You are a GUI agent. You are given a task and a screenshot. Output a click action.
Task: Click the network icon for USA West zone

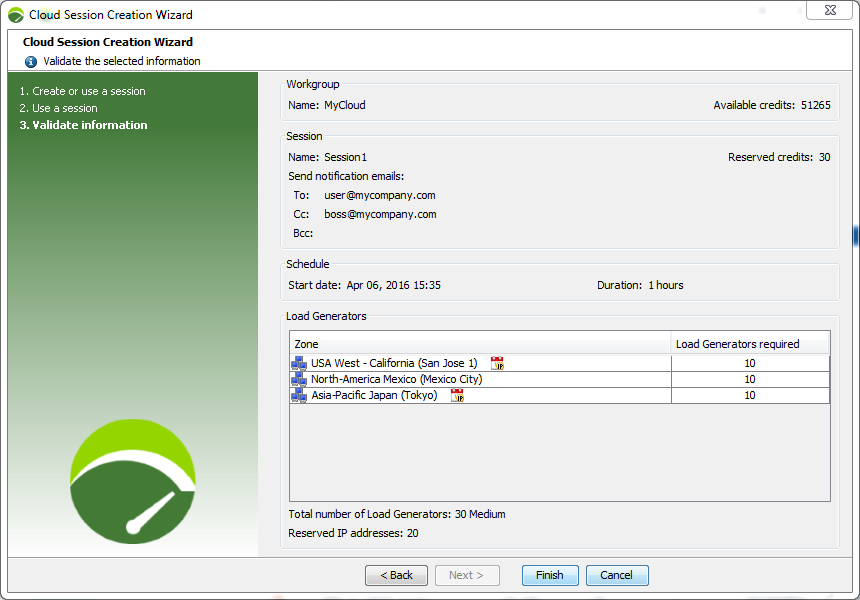(299, 364)
